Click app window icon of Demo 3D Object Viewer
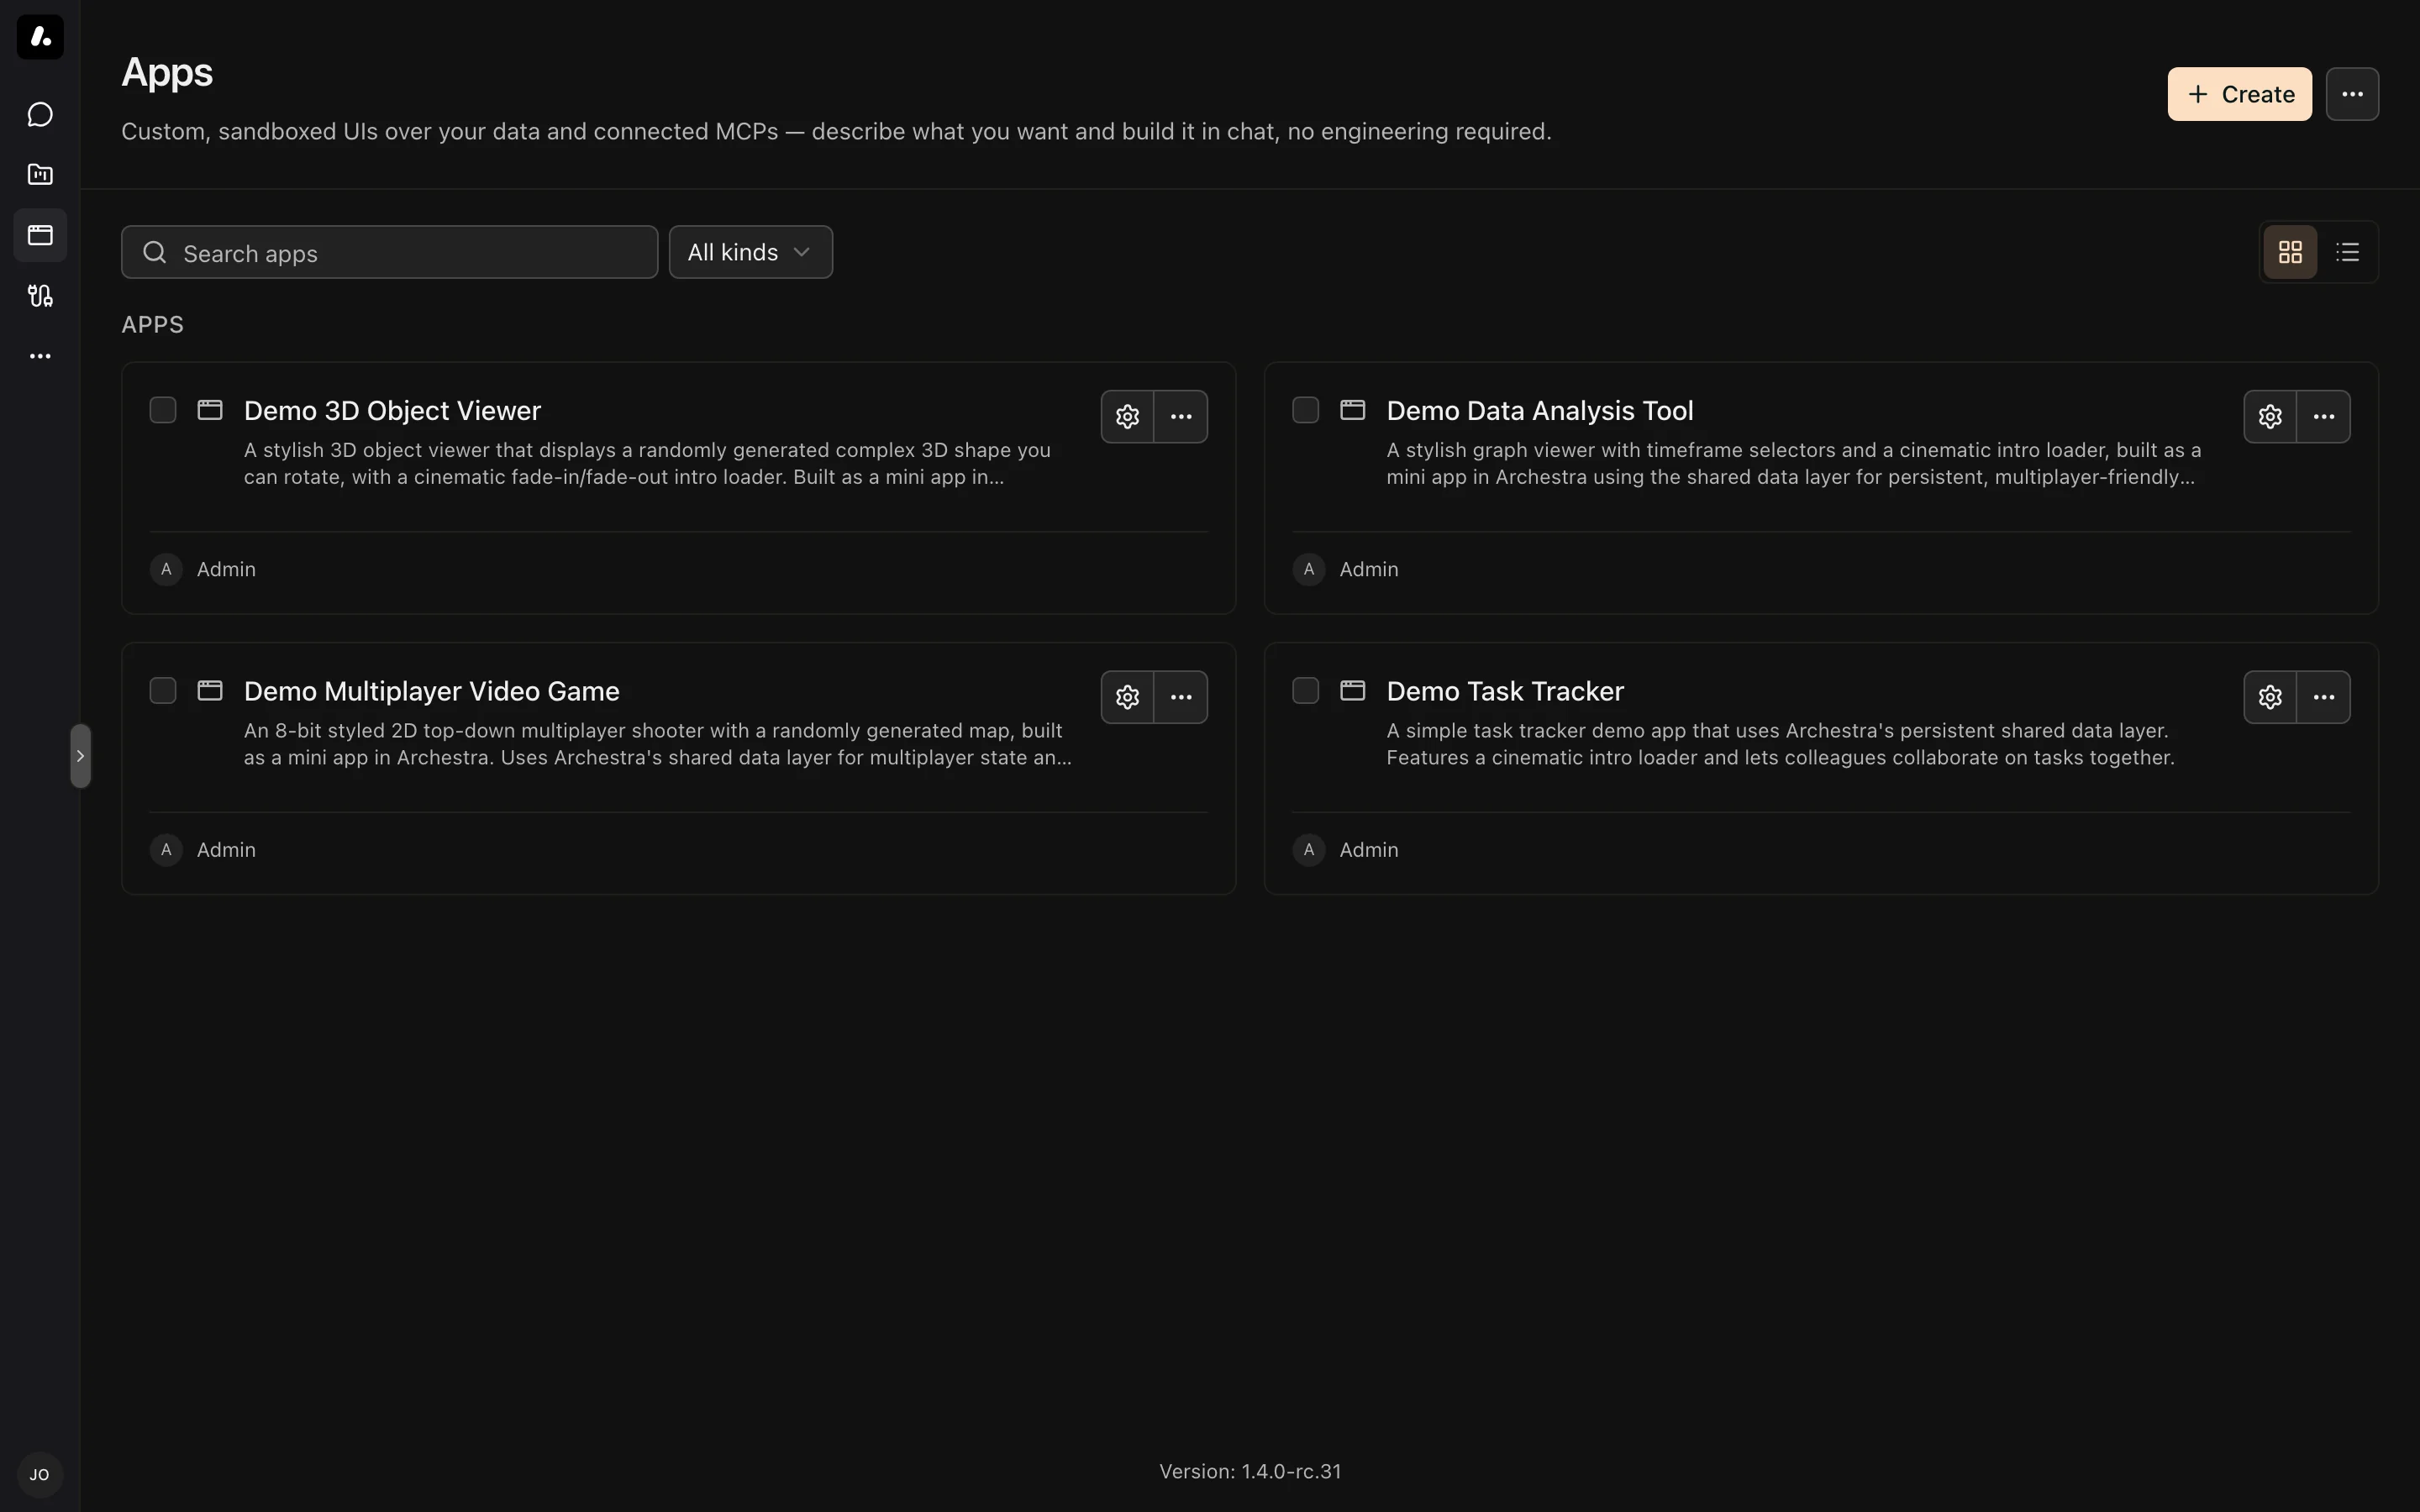This screenshot has height=1512, width=2420. point(210,410)
